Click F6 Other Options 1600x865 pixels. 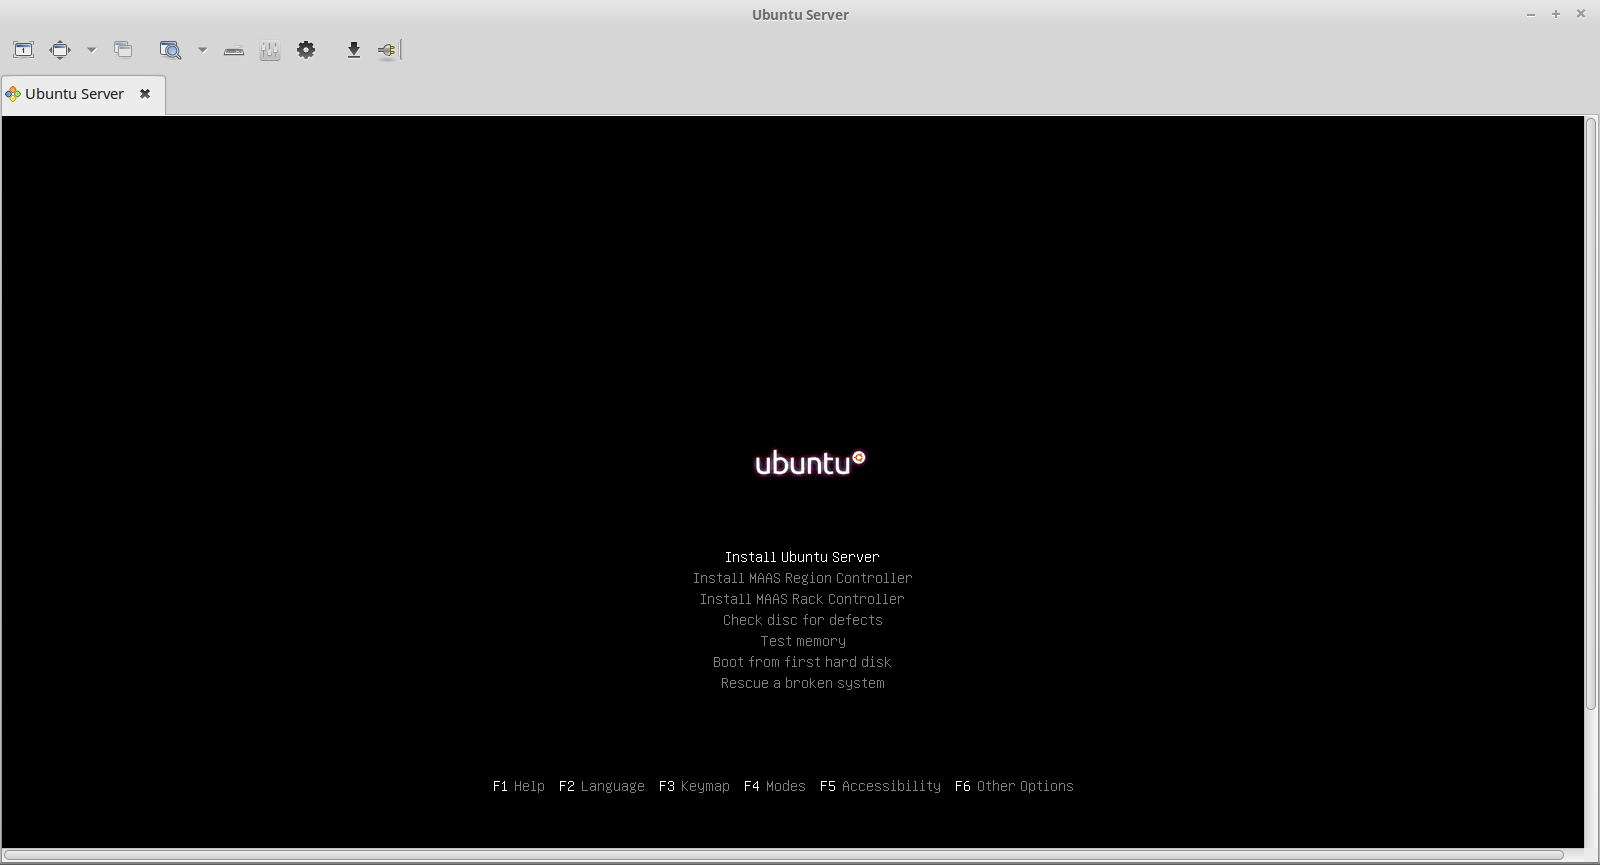point(1014,786)
